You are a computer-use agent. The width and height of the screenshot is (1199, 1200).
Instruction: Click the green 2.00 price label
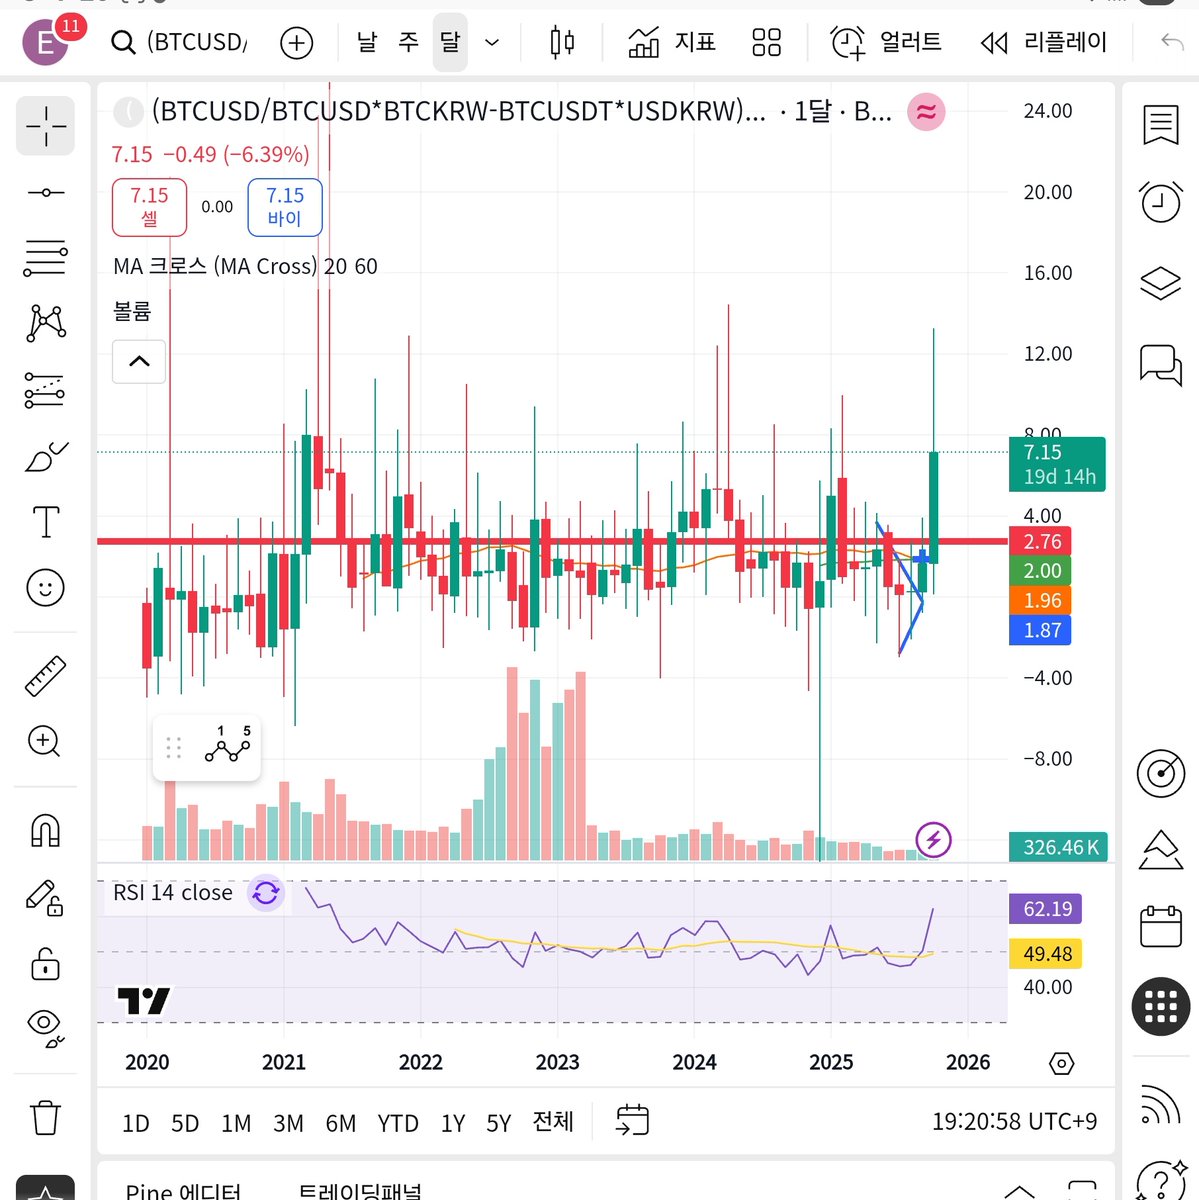pos(1040,571)
